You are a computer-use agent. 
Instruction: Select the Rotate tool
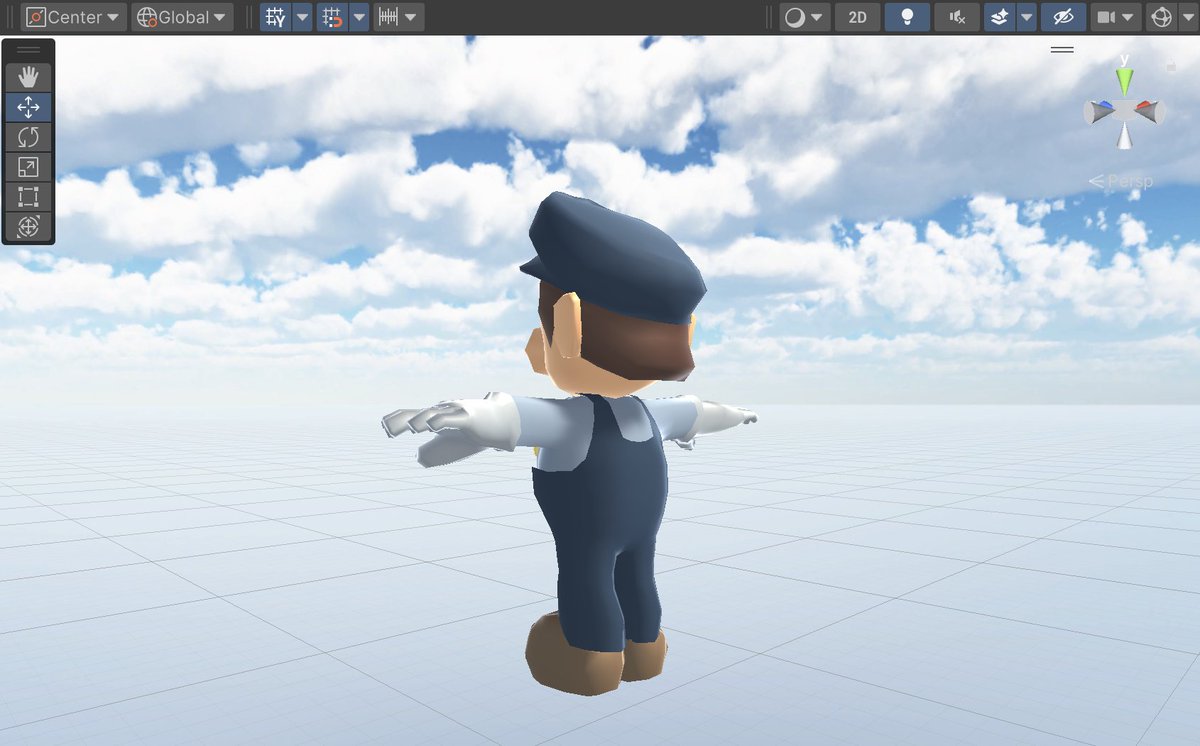pyautogui.click(x=28, y=137)
